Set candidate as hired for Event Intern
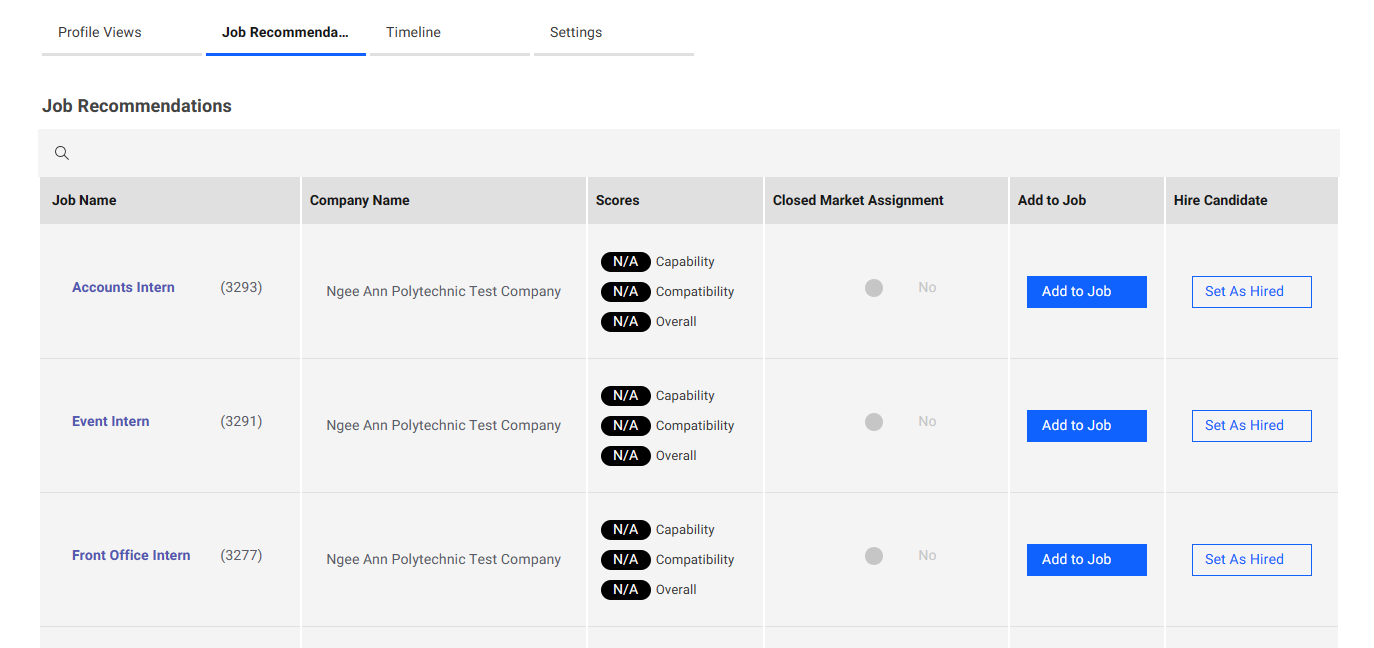Screen dimensions: 1374x648 point(1251,426)
